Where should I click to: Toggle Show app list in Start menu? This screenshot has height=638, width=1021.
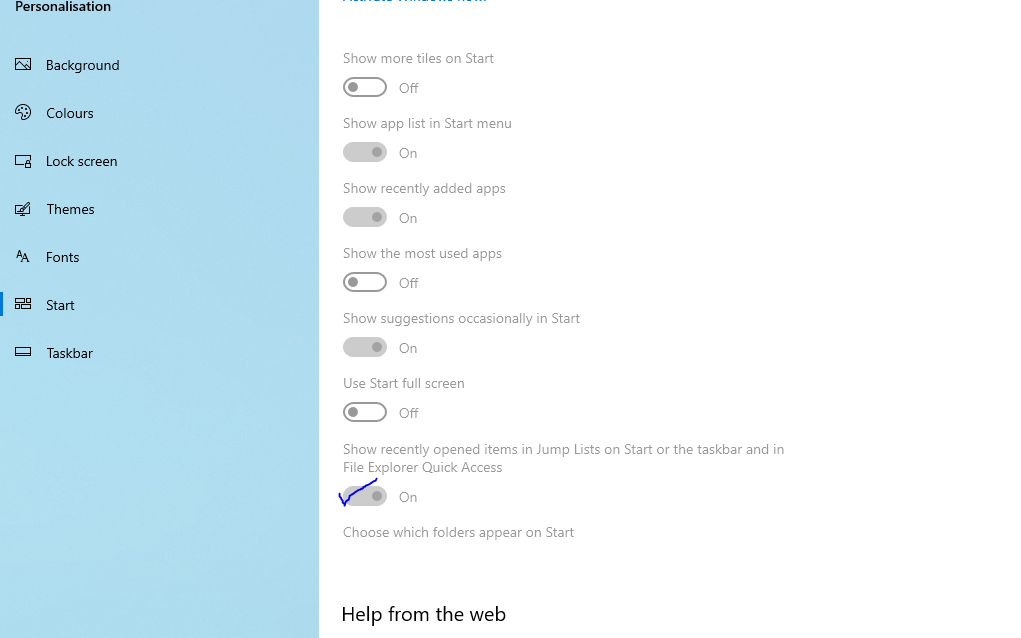pos(365,152)
